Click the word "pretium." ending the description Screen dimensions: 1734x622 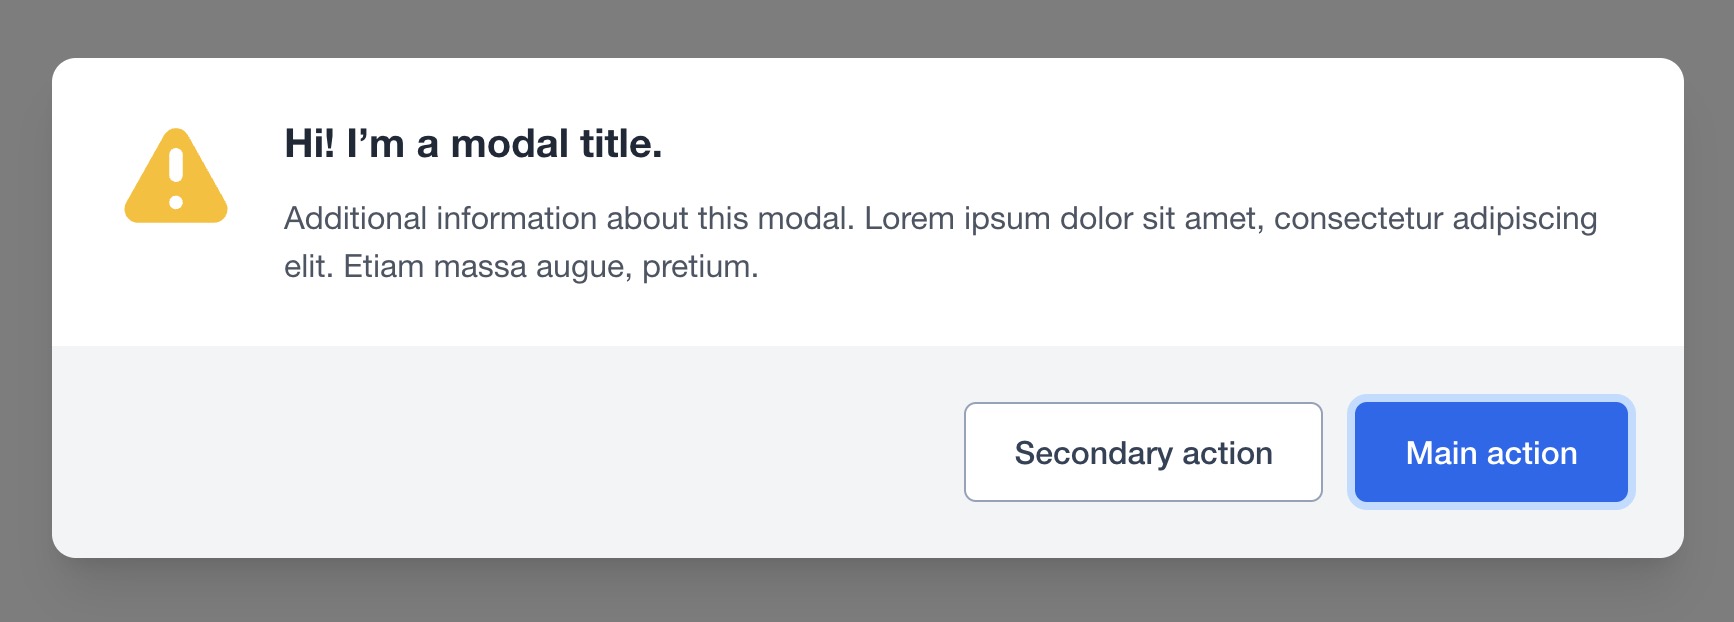[x=700, y=268]
